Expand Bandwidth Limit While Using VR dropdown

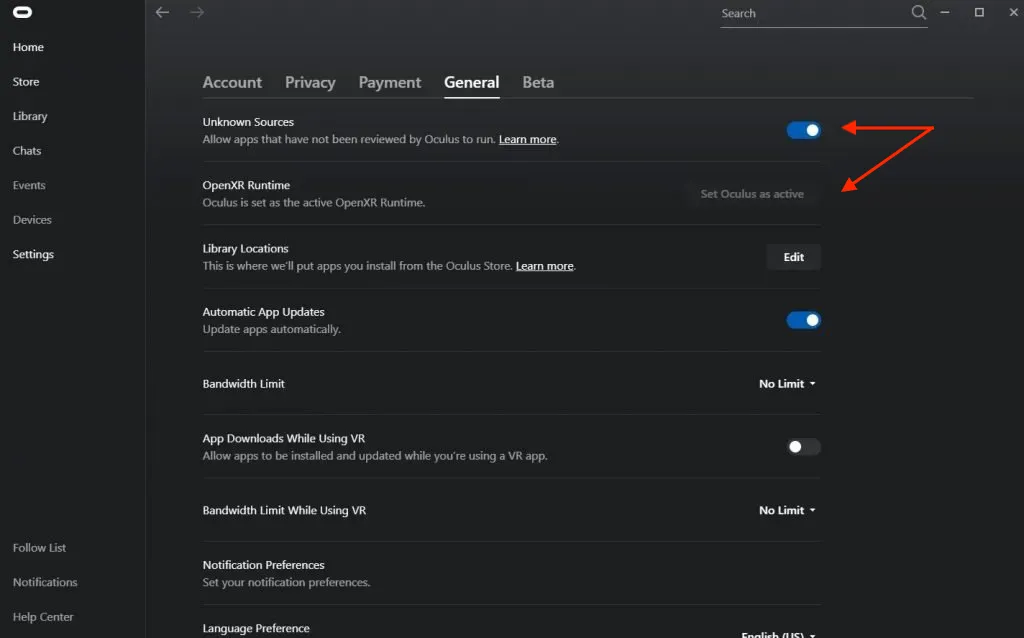point(787,510)
